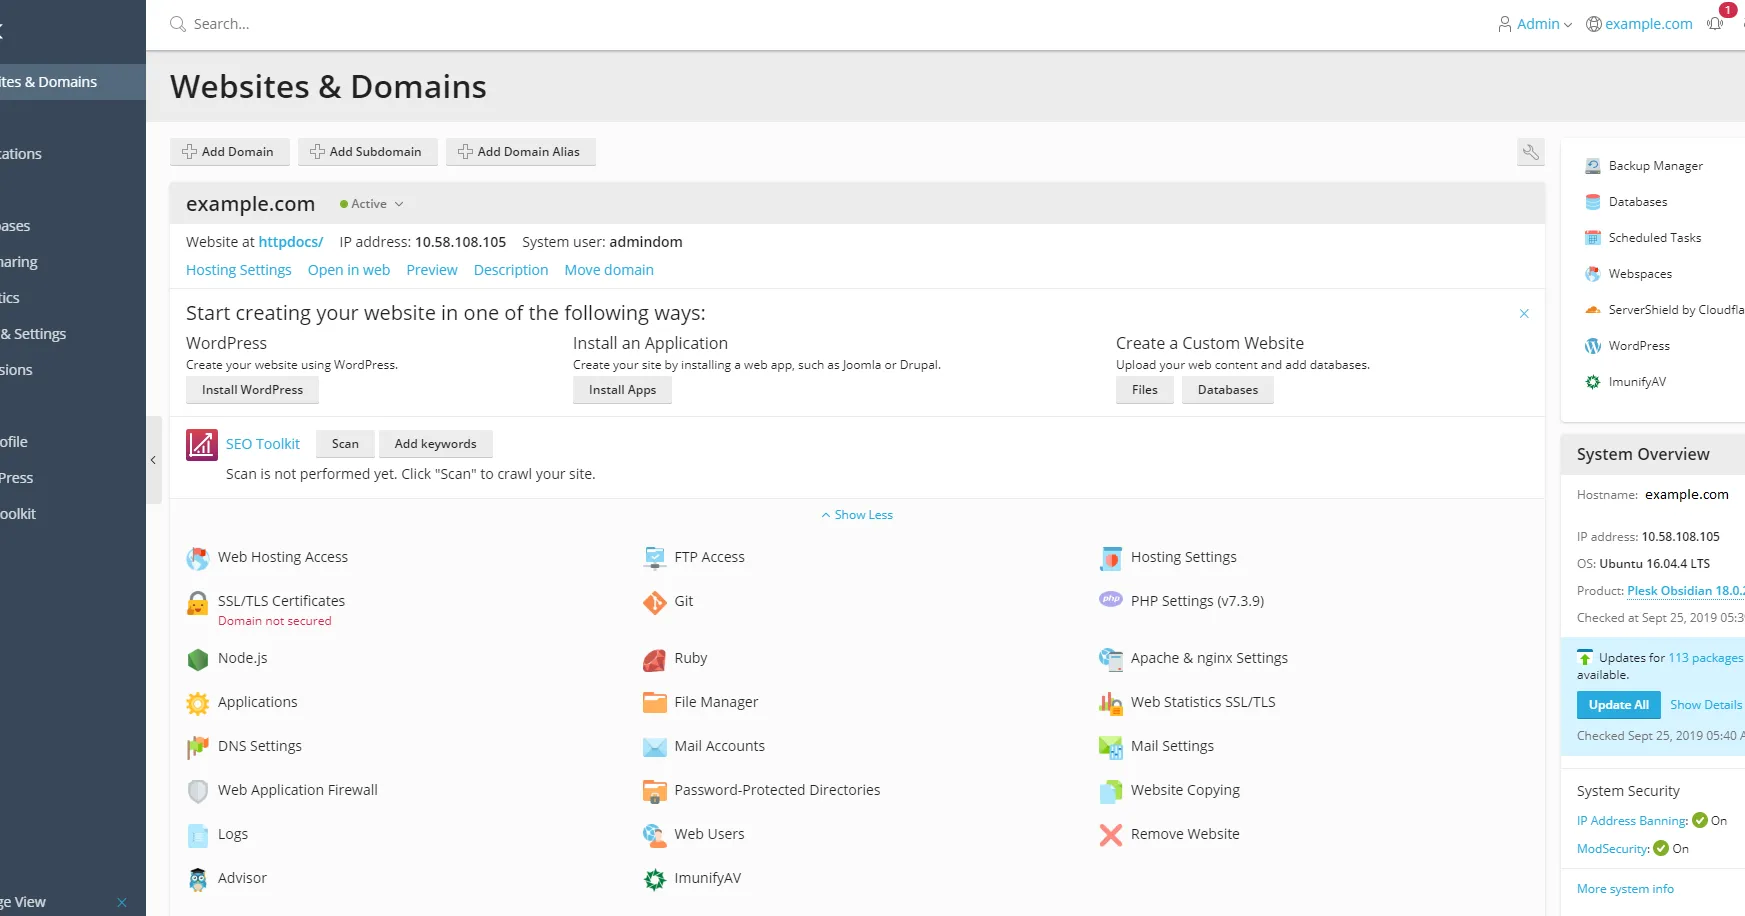Click the IP Address Banning link
The height and width of the screenshot is (916, 1745).
[1632, 821]
